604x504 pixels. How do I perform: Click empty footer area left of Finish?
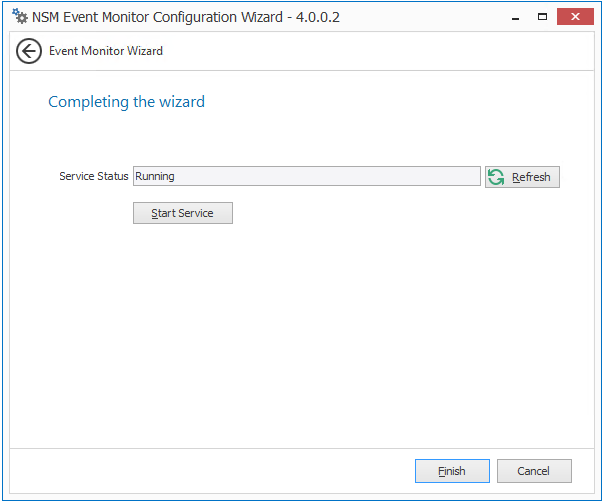click(212, 471)
